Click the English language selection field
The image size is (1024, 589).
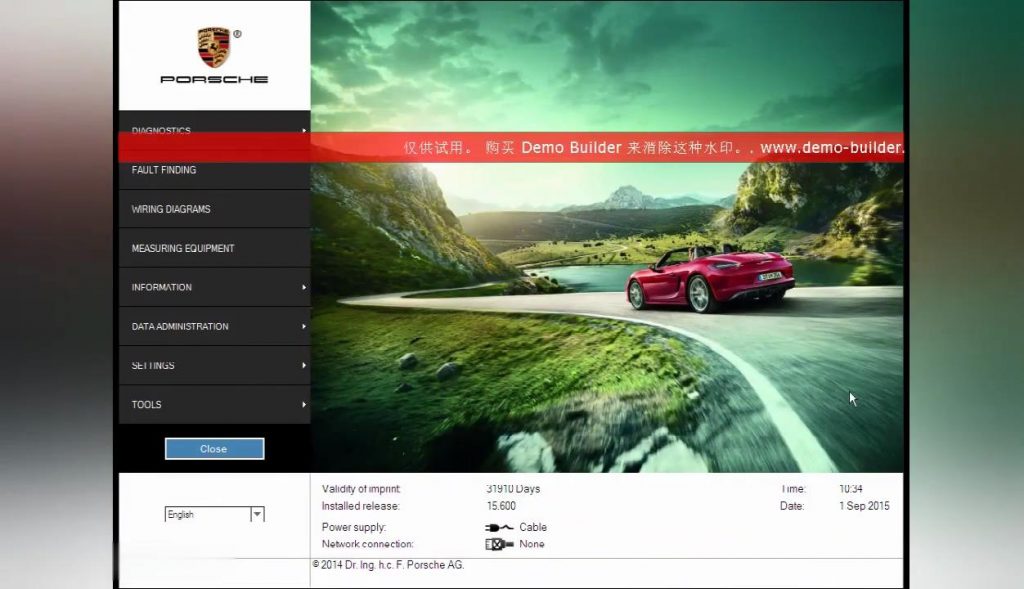[x=206, y=514]
